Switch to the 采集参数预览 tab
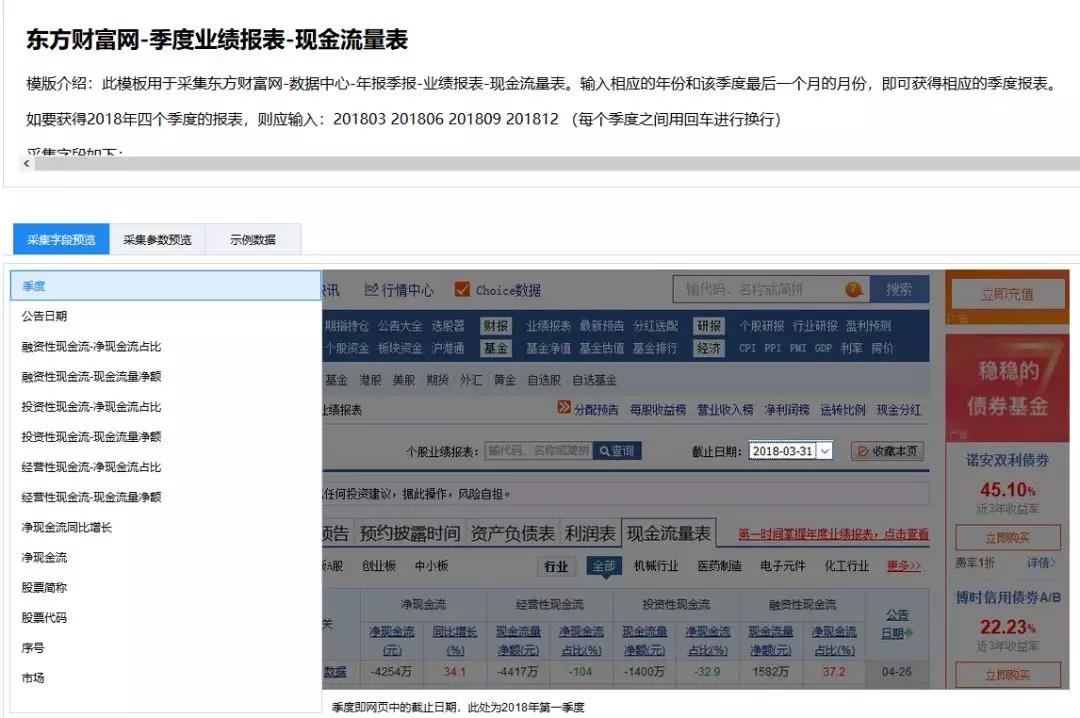The height and width of the screenshot is (718, 1080). click(157, 239)
